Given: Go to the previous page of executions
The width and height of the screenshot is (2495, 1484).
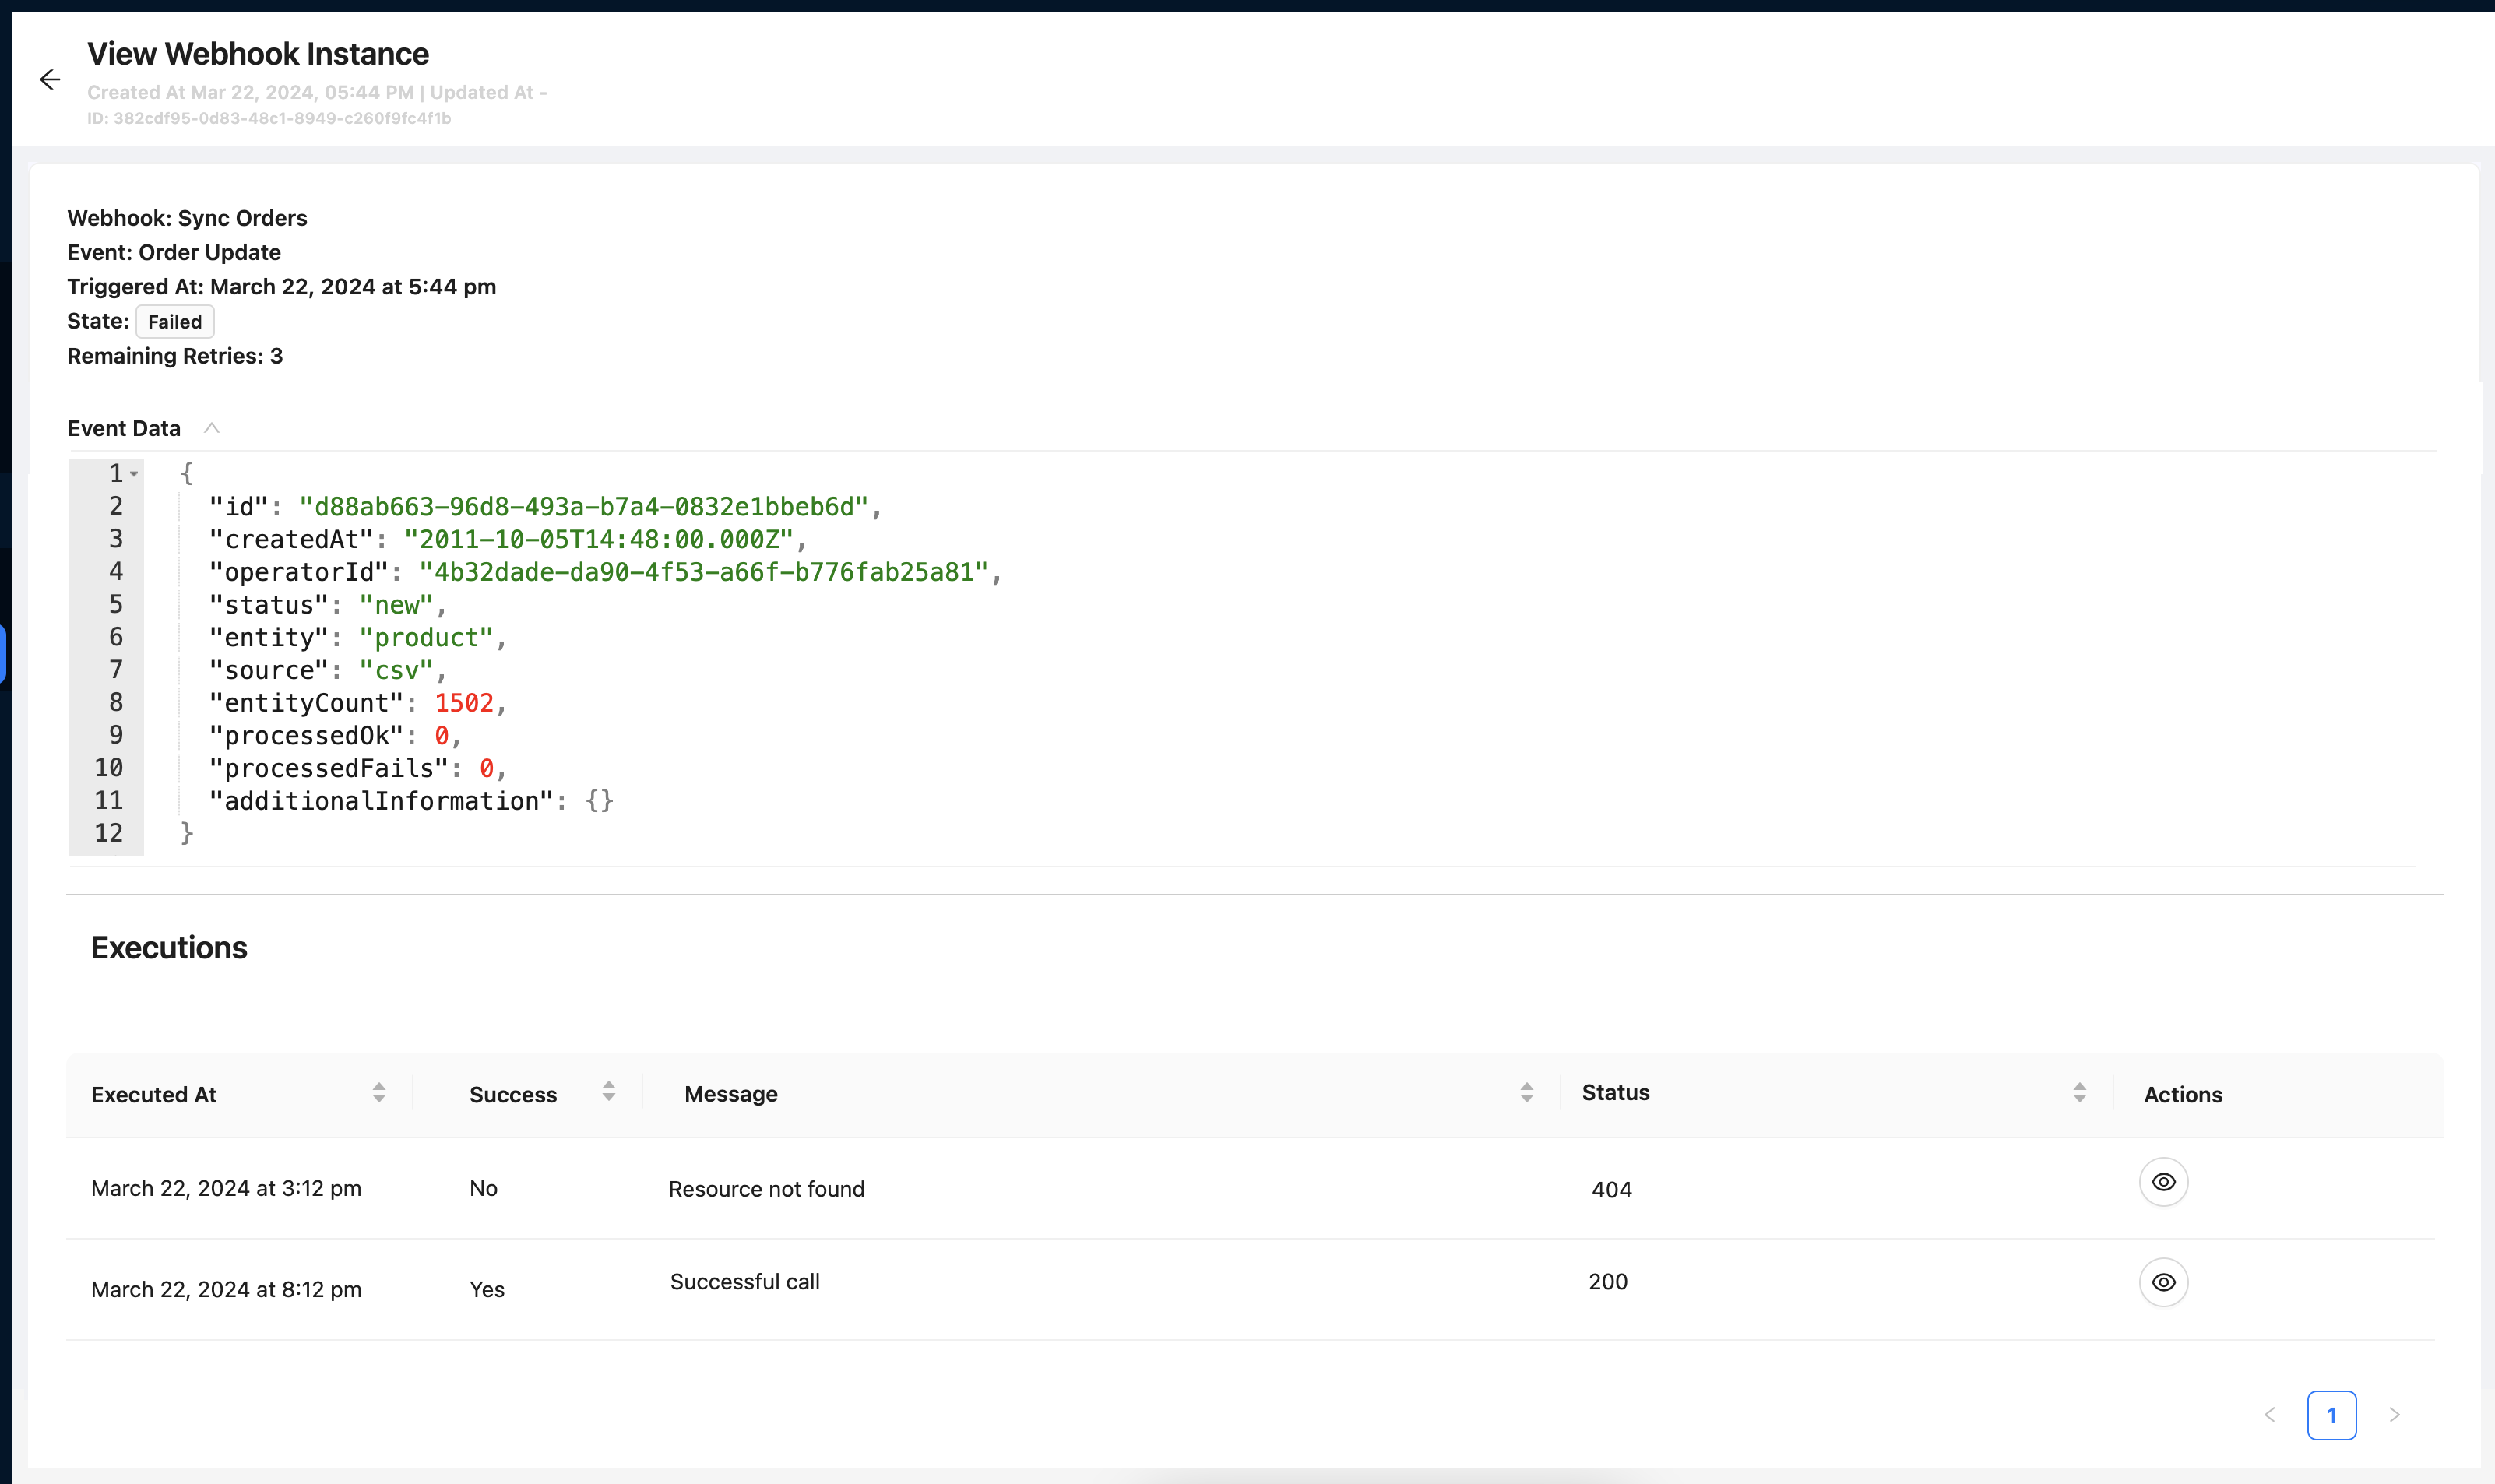Looking at the screenshot, I should point(2270,1415).
